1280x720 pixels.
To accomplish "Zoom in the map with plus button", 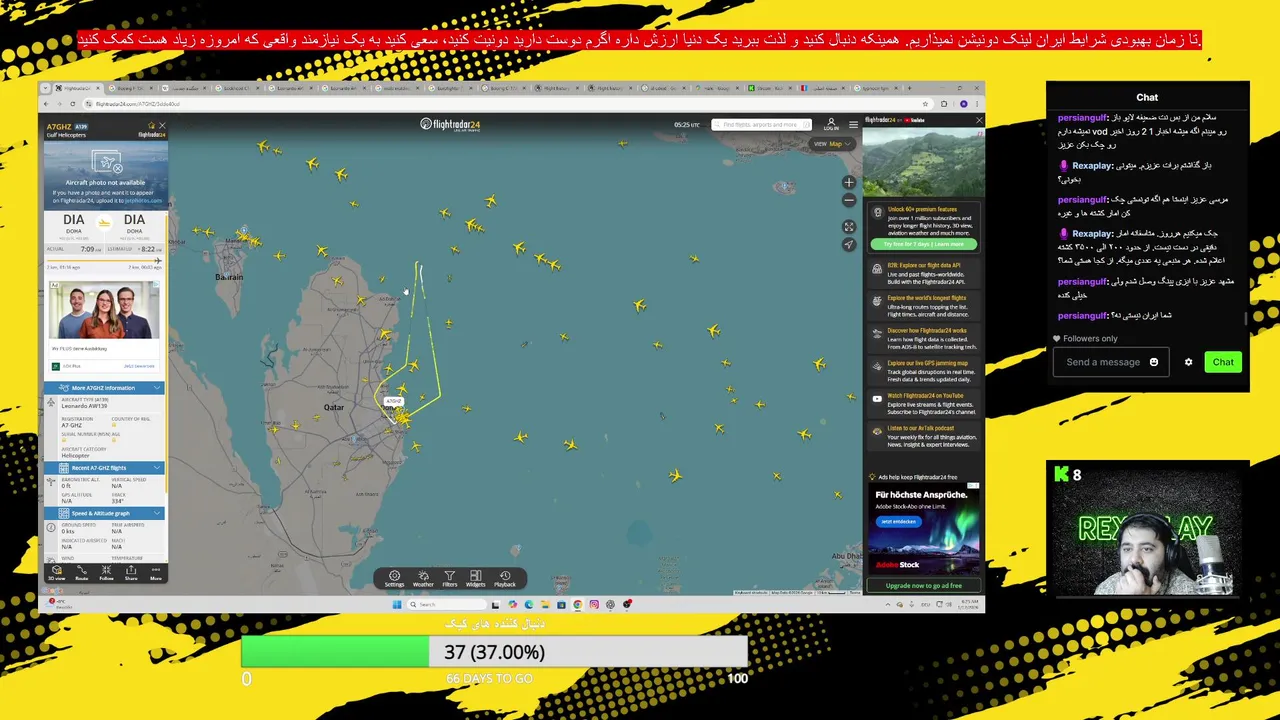I will 849,183.
